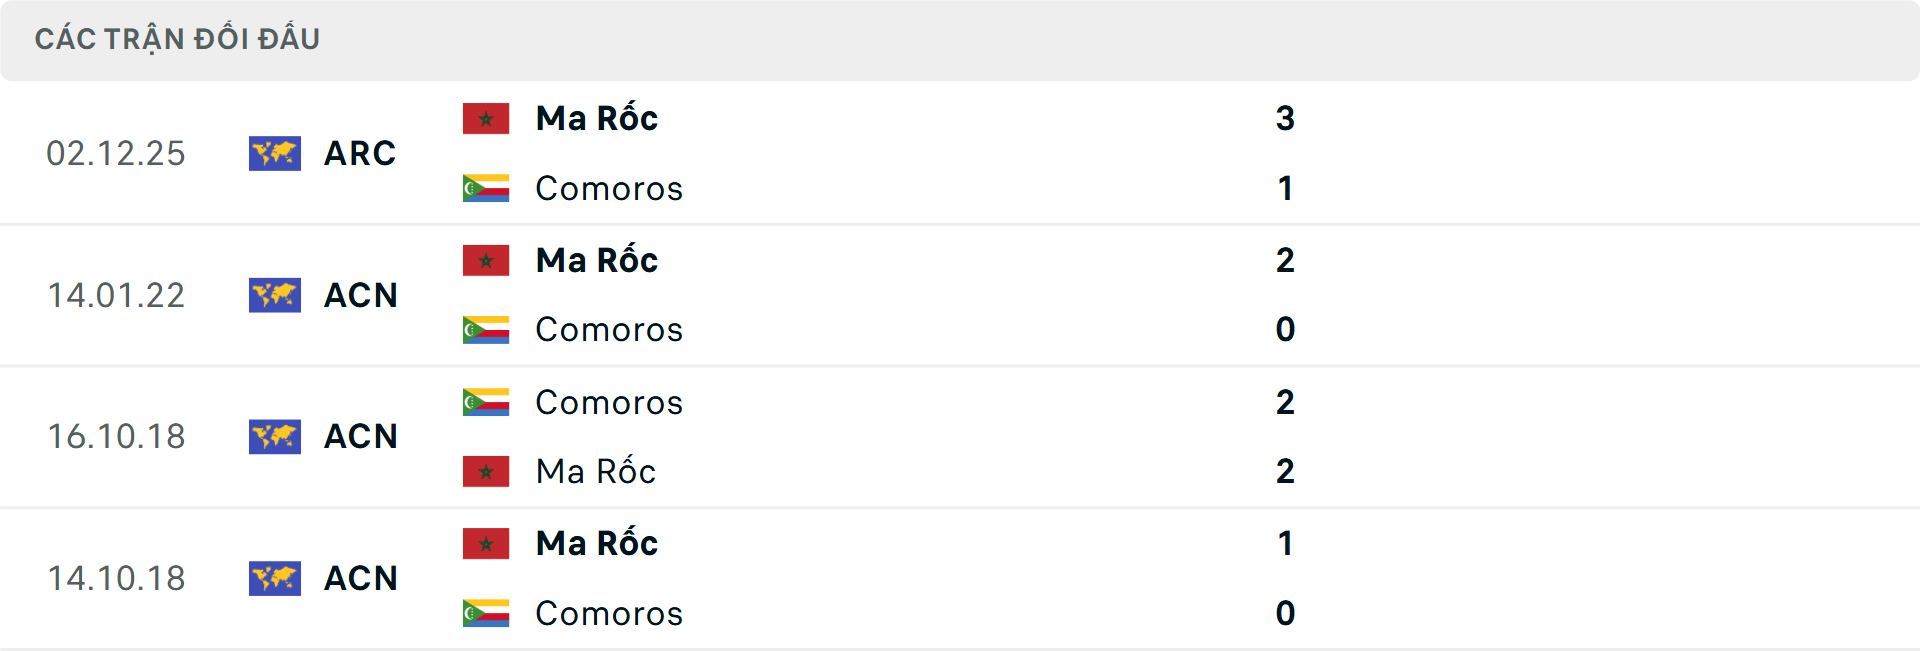The image size is (1920, 651).
Task: Click the ARC competition label
Action: click(x=360, y=153)
